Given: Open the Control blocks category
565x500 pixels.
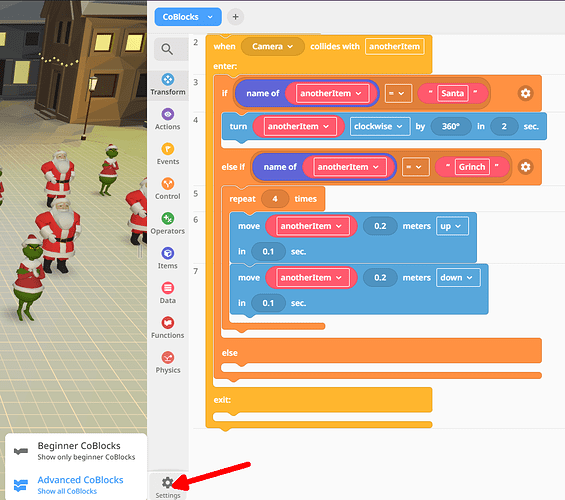Looking at the screenshot, I should [x=168, y=189].
